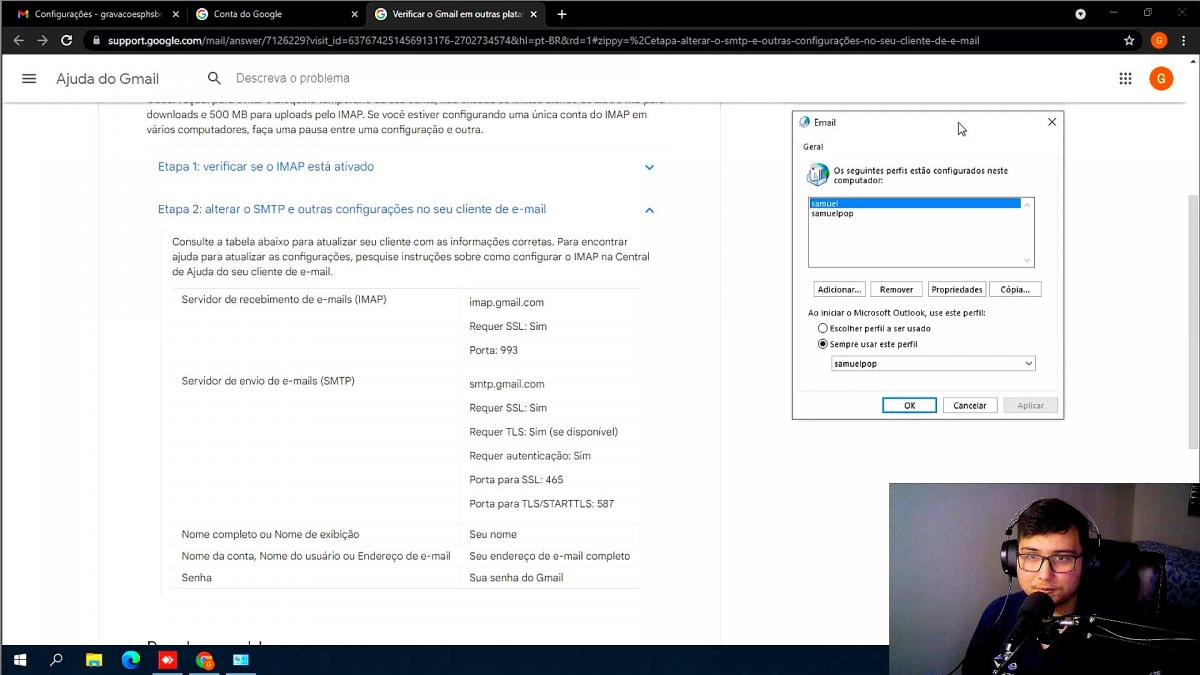The width and height of the screenshot is (1200, 675).
Task: Go forward with the browser forward arrow
Action: (42, 40)
